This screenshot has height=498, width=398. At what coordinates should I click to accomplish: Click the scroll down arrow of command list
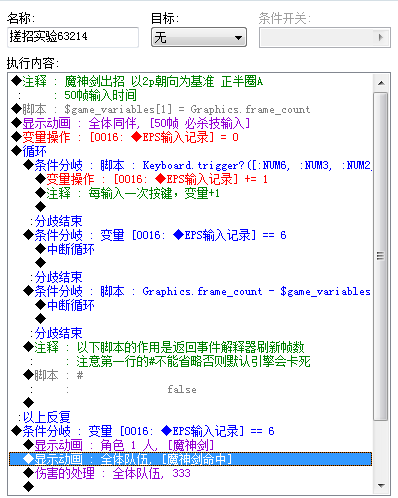point(382,485)
